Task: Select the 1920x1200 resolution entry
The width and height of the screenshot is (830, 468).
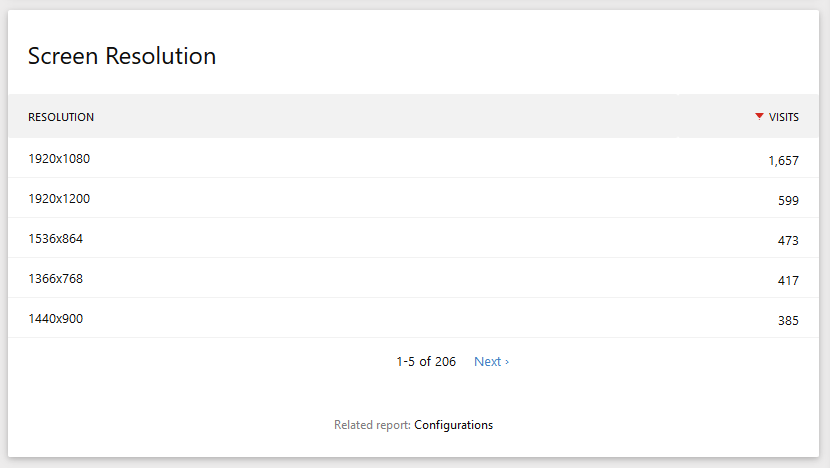Action: coord(59,199)
